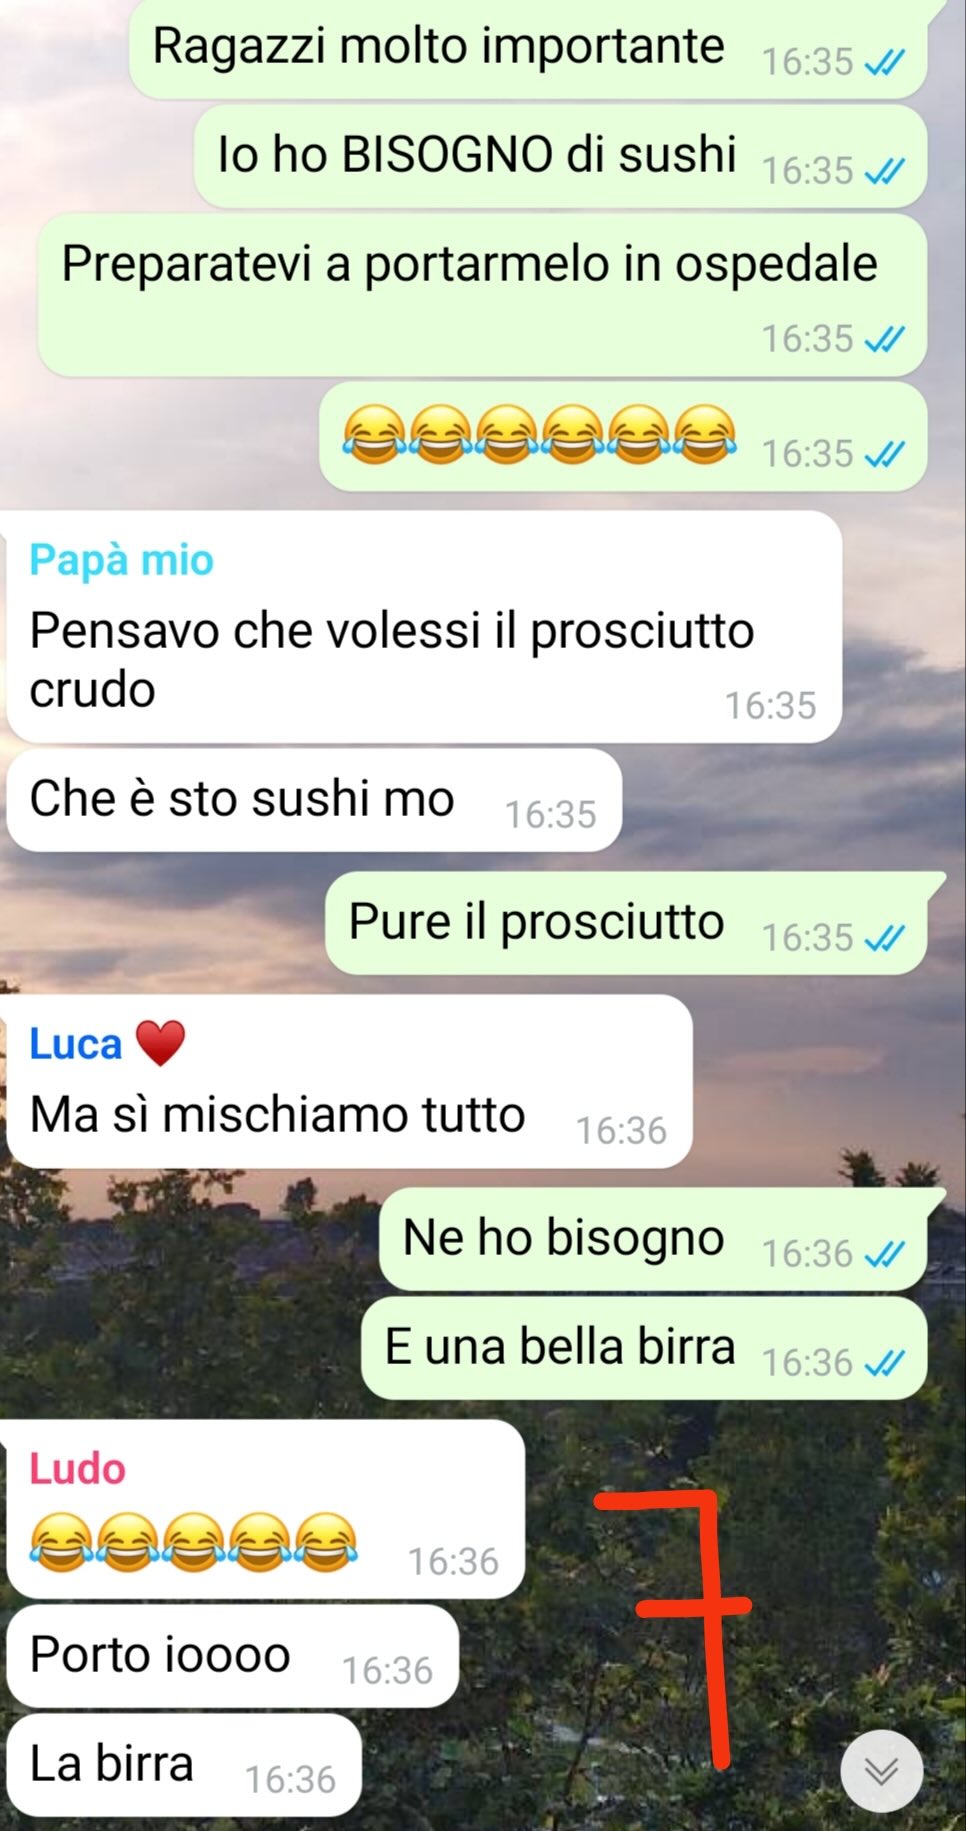Select message 'Pensavo che volessi il prosciutto crudo'

[x=424, y=627]
